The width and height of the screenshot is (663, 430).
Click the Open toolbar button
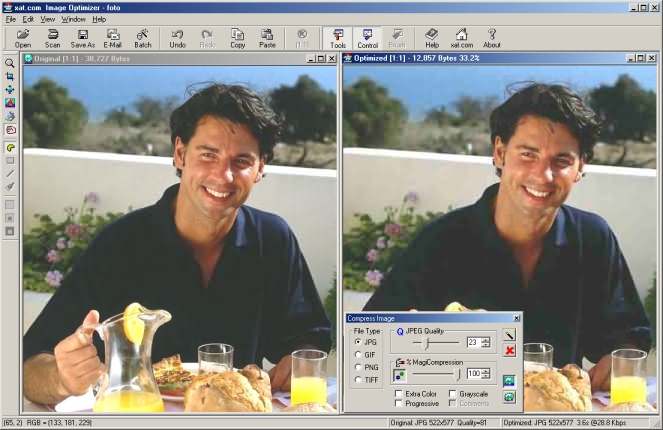(23, 38)
